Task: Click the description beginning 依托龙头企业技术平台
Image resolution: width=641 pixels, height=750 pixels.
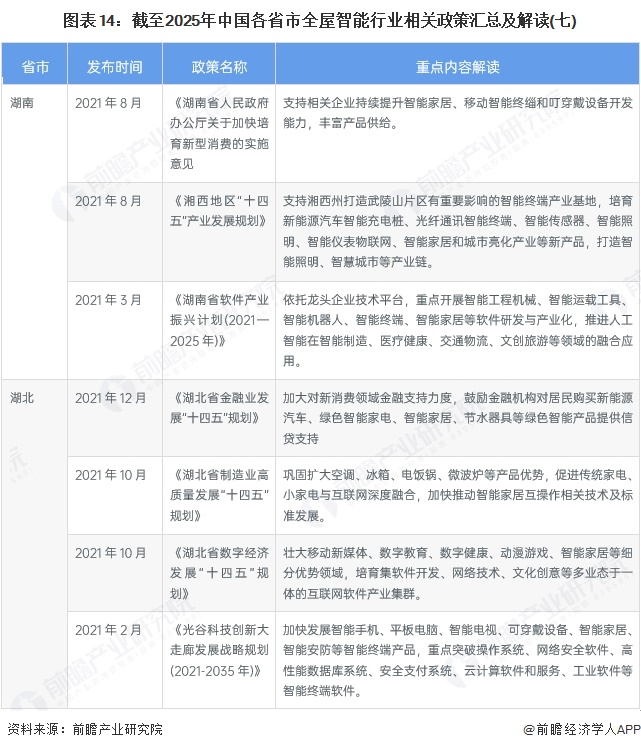Action: tap(457, 329)
